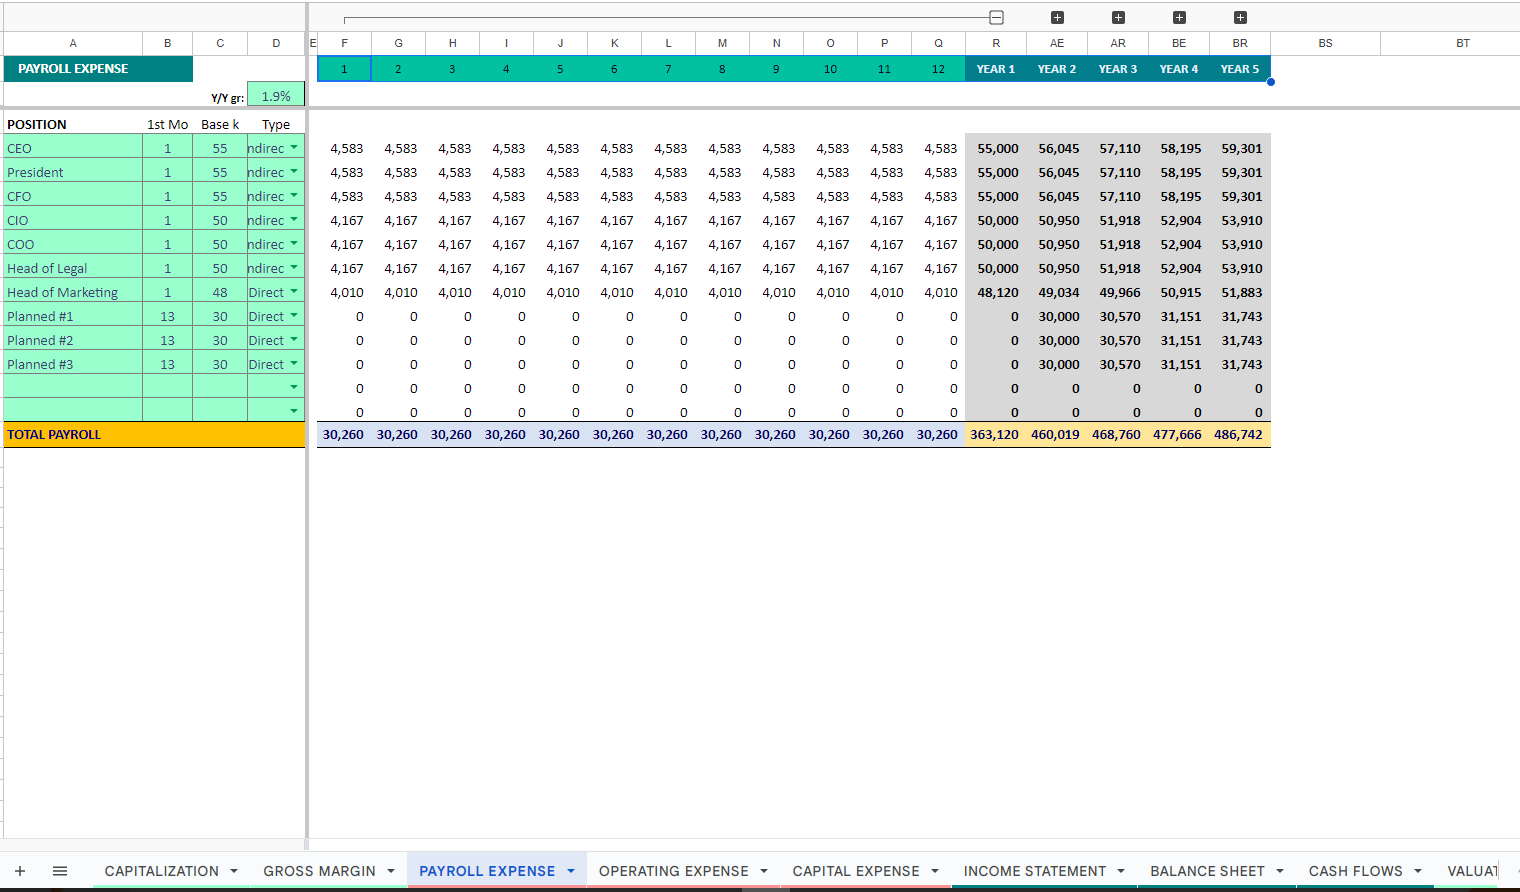Click the YEAR 1 column header cell
The width and height of the screenshot is (1520, 892).
tap(995, 69)
